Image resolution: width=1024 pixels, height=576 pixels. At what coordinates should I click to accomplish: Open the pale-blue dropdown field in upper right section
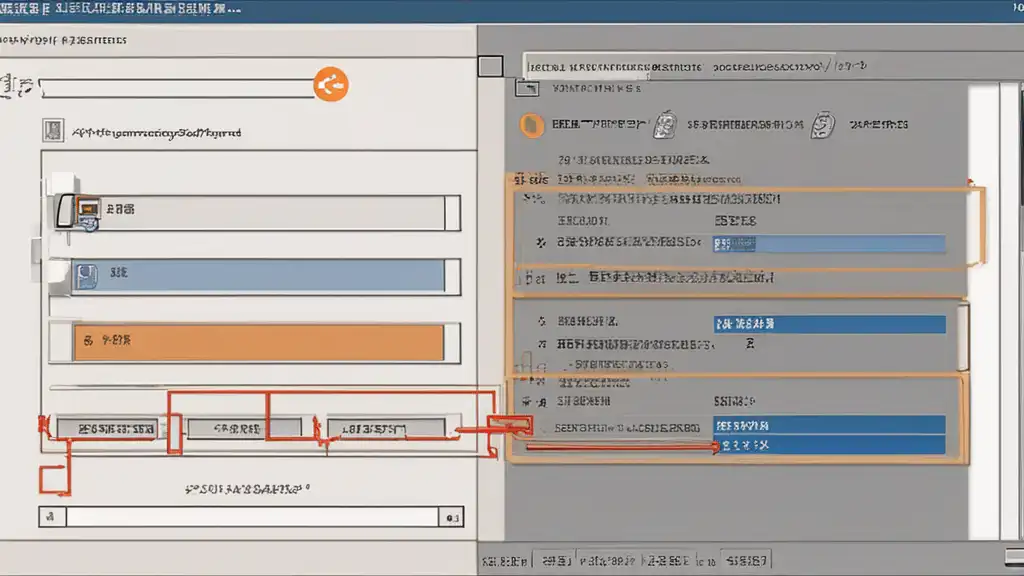tap(829, 244)
